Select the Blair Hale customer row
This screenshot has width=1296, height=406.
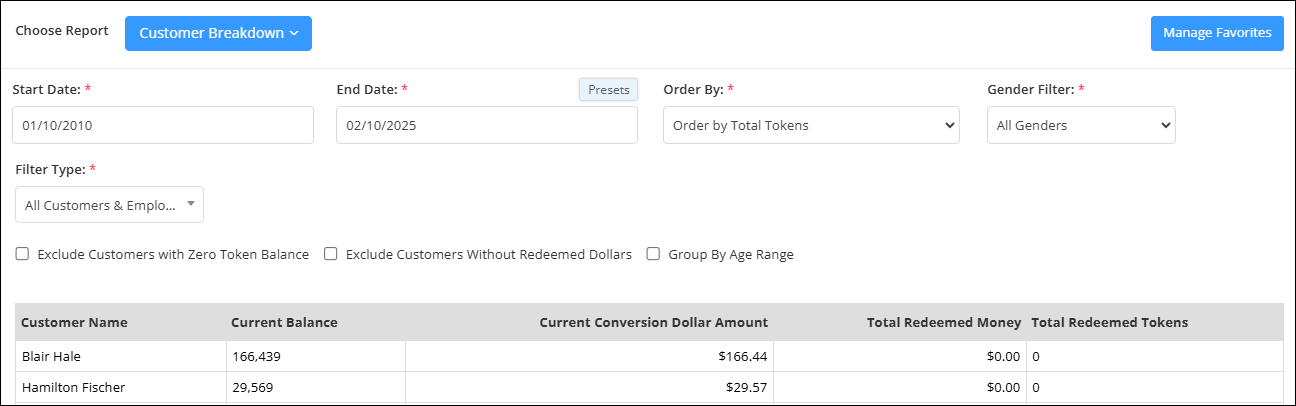(649, 356)
